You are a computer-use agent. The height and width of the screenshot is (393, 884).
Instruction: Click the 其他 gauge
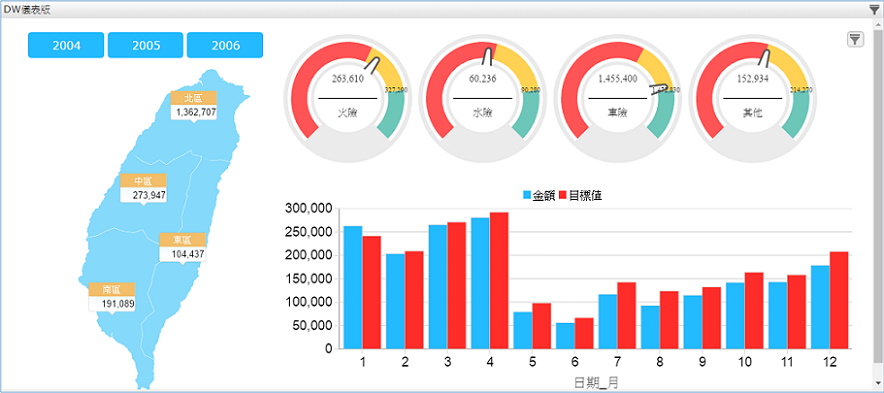tap(753, 99)
